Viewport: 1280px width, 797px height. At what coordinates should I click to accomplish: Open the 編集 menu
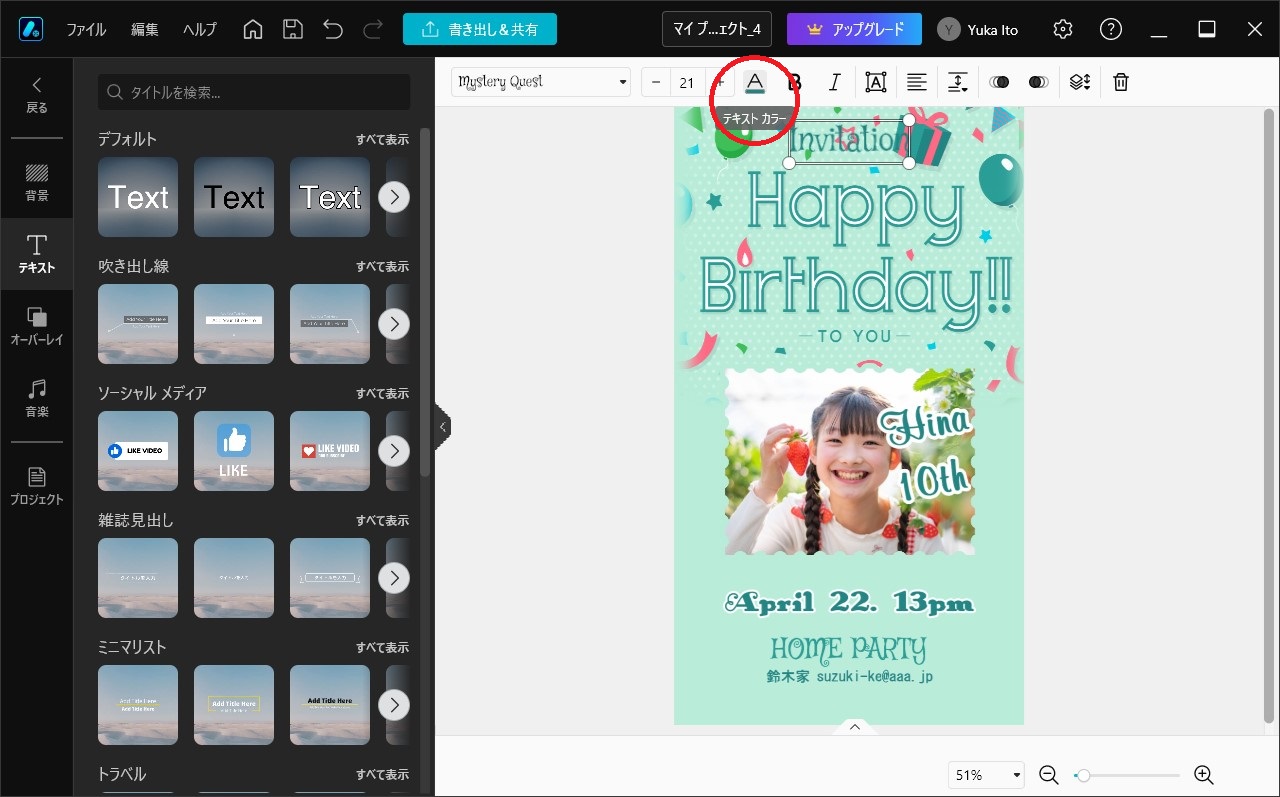145,30
